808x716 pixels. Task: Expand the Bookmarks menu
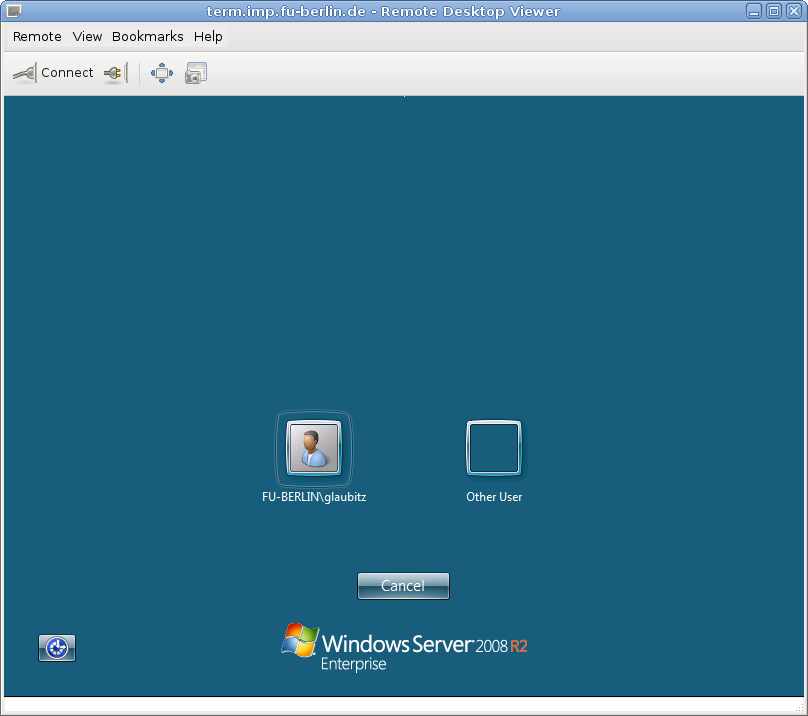(x=147, y=37)
